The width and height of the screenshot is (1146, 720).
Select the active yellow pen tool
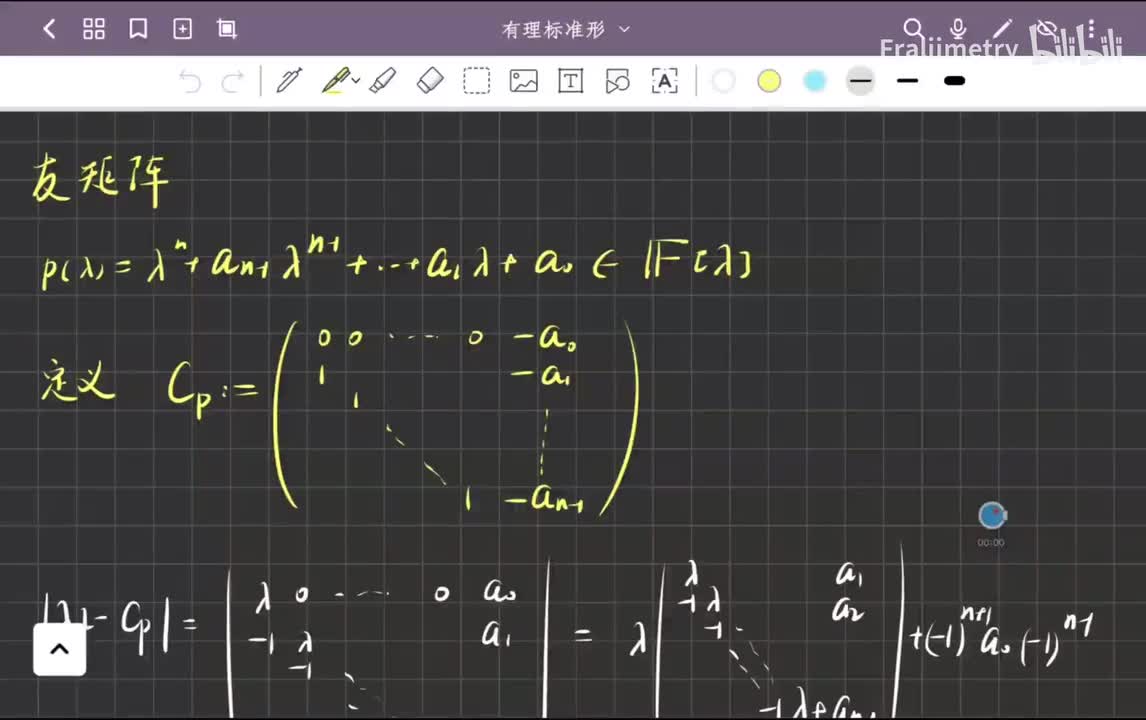click(335, 80)
